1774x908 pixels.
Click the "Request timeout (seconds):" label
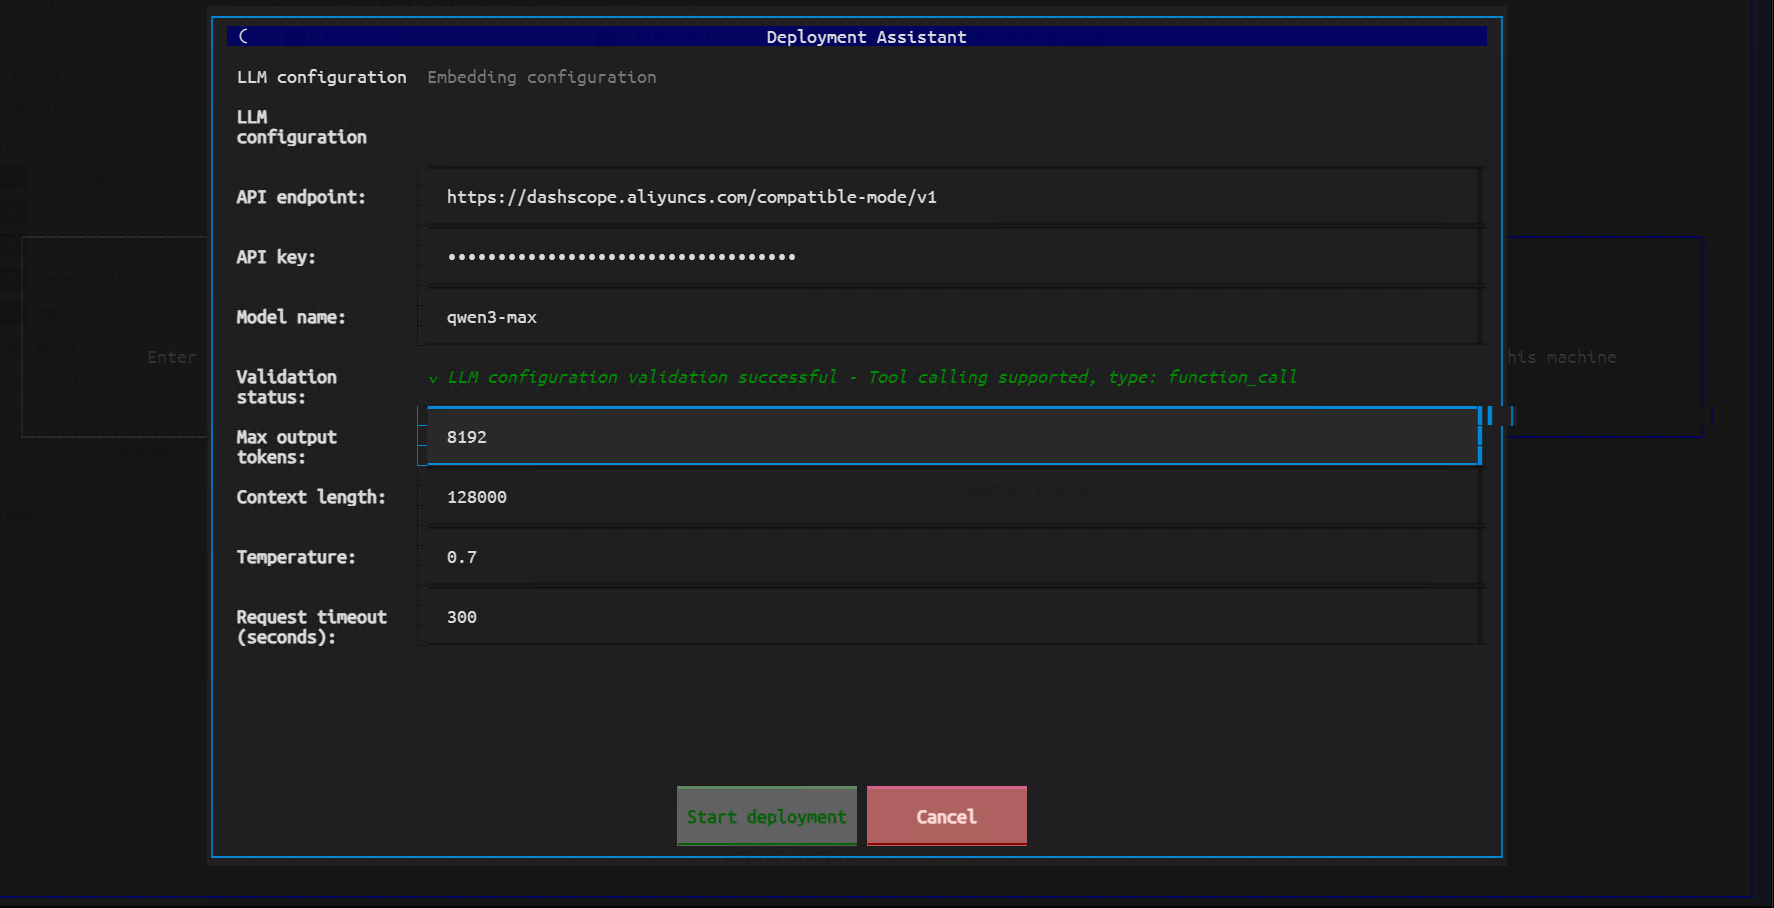pos(311,627)
